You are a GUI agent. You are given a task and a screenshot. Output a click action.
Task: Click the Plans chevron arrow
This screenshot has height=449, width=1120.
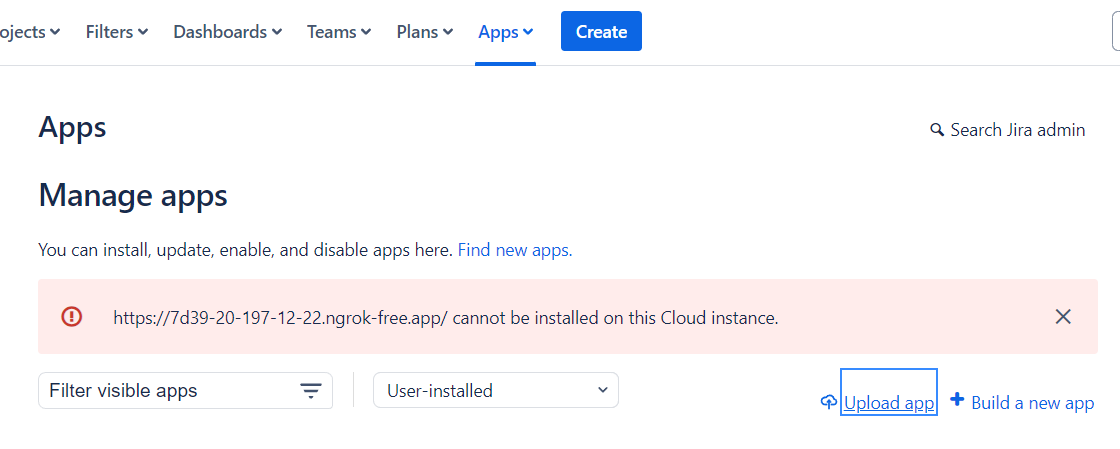[449, 32]
